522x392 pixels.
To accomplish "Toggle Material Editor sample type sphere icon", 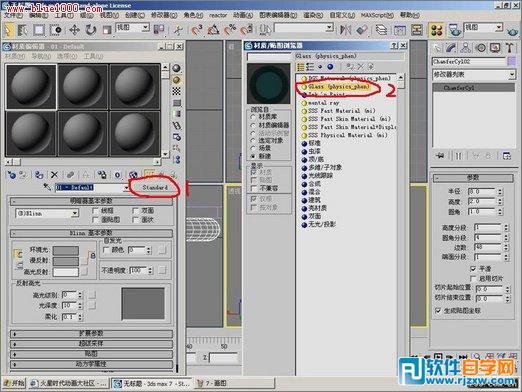I will (x=176, y=68).
